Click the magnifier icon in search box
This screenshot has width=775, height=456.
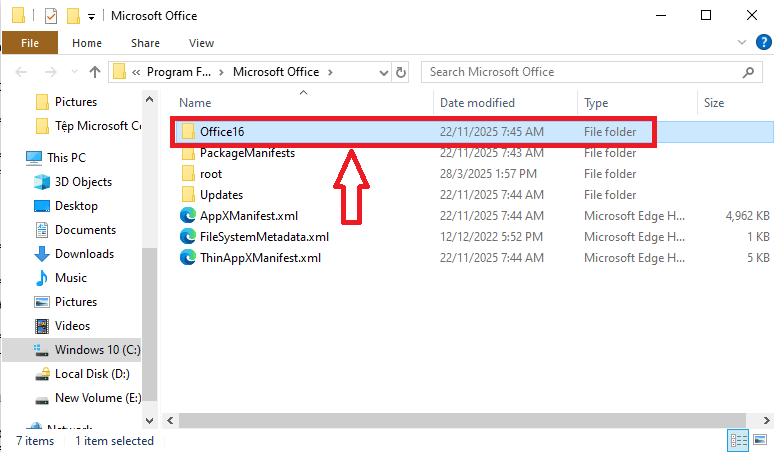point(748,72)
